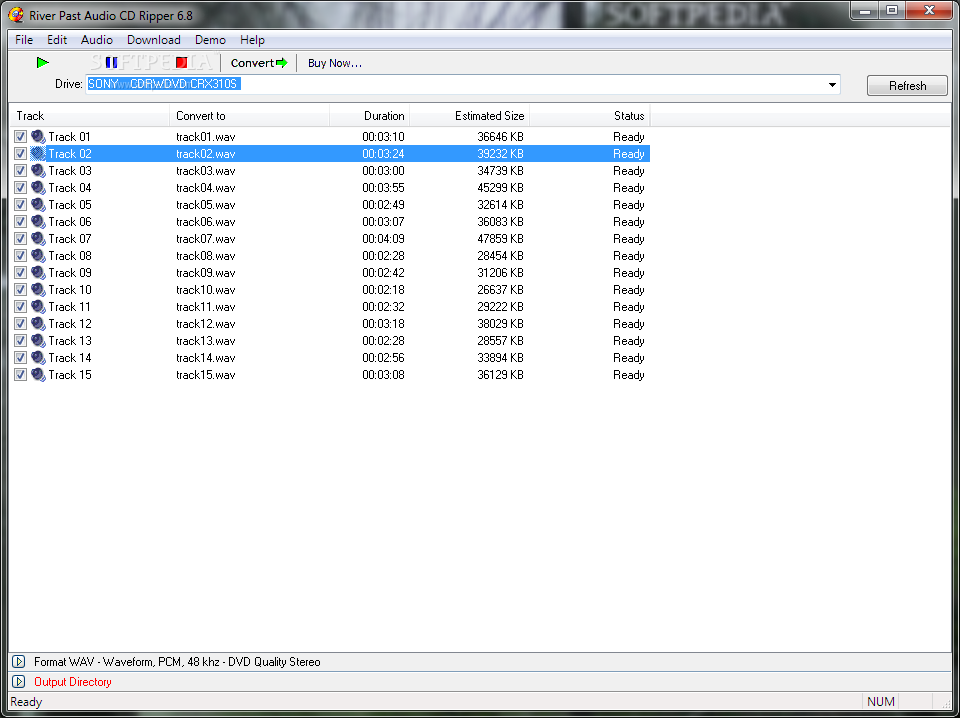Uncheck the Track 15 checkbox
The image size is (960, 718).
tap(20, 375)
